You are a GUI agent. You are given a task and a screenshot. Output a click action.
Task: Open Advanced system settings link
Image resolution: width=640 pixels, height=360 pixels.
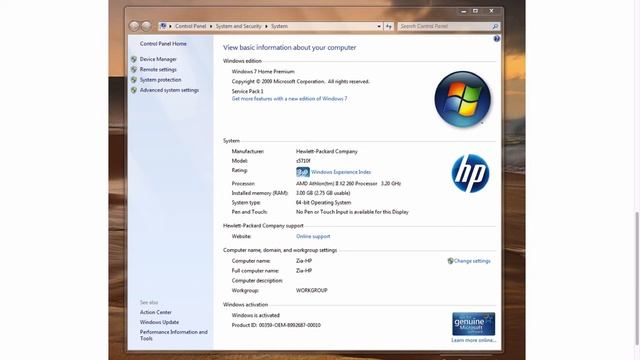[169, 90]
